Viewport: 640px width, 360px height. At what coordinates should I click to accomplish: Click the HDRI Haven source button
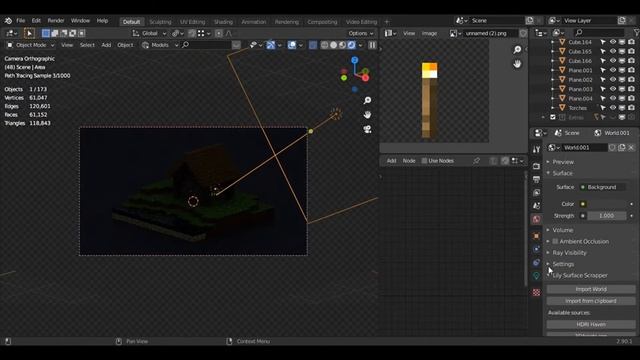tap(591, 324)
